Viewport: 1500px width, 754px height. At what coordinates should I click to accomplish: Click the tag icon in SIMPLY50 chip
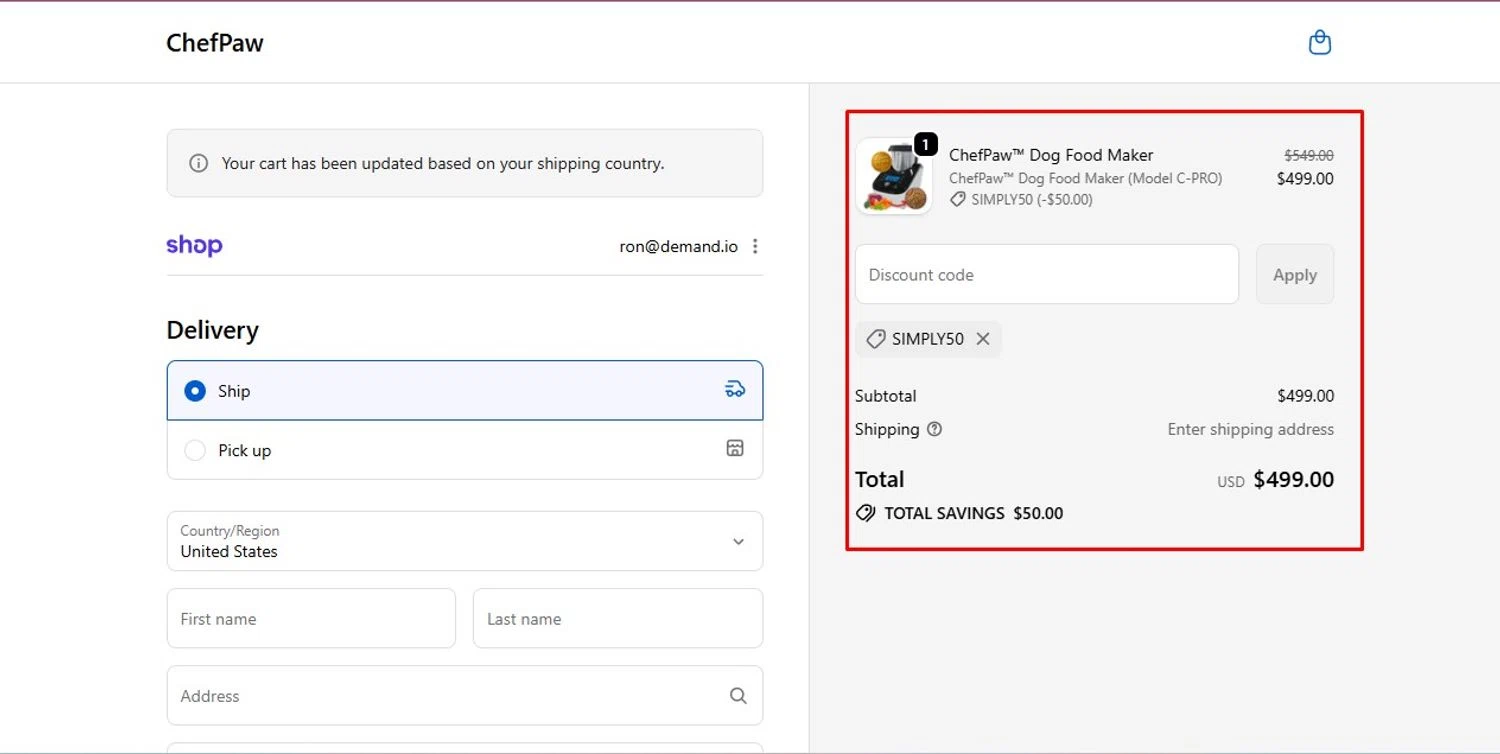click(875, 339)
